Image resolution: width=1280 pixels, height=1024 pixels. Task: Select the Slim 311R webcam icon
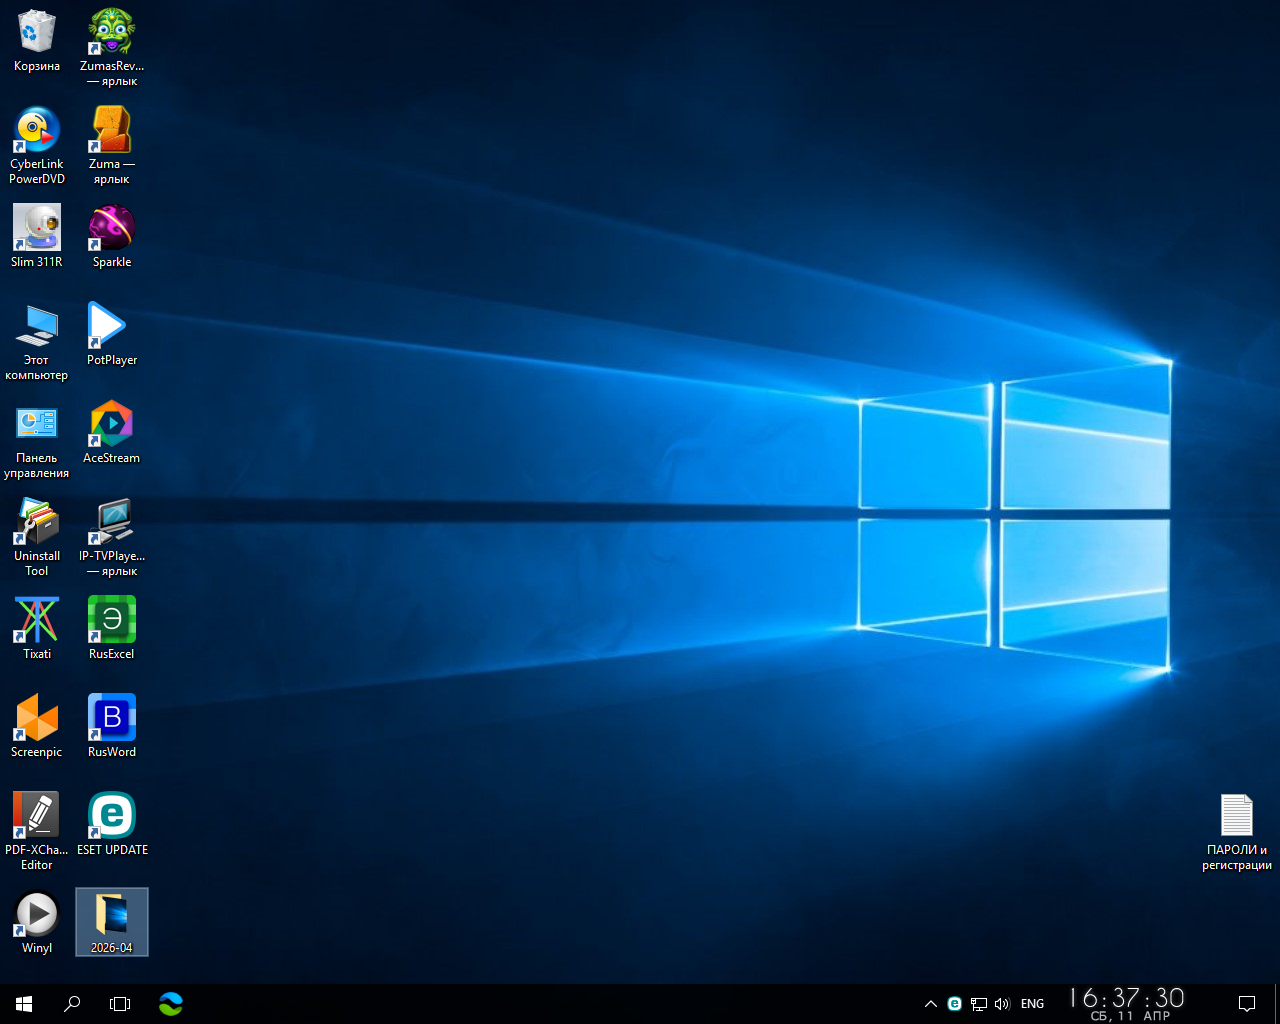[x=37, y=236]
